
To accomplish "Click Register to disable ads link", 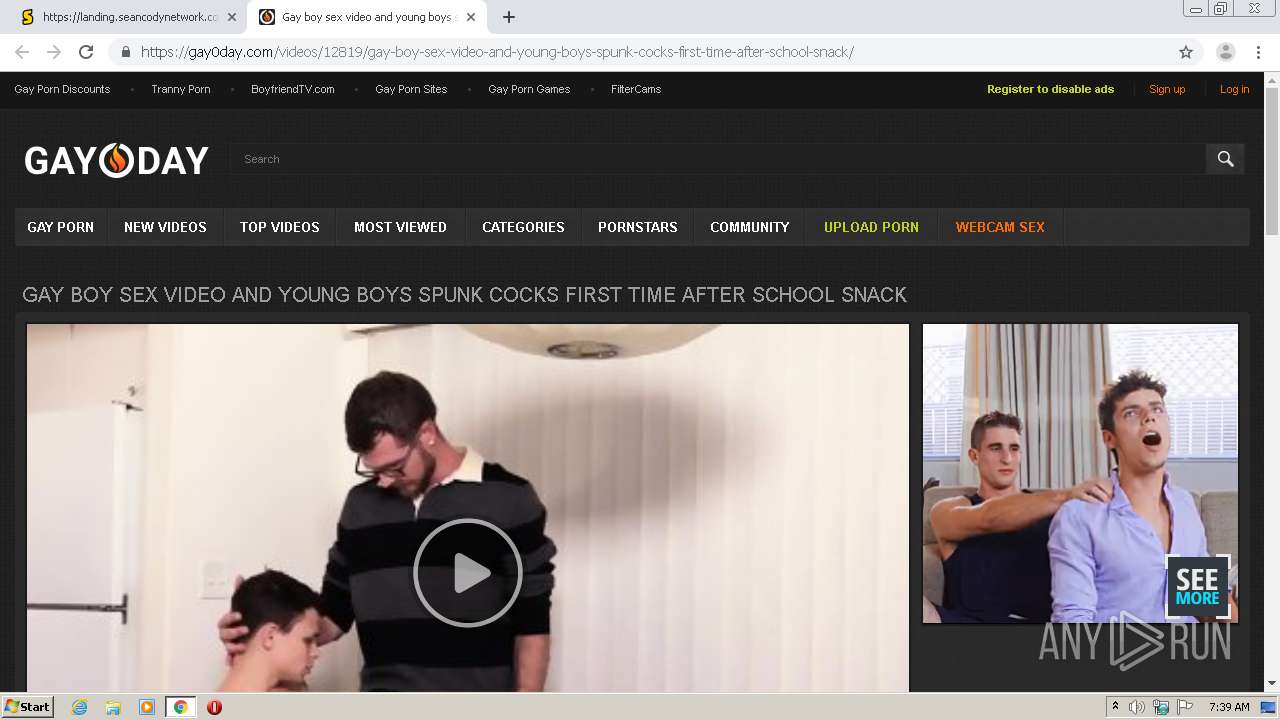I will pos(1050,89).
